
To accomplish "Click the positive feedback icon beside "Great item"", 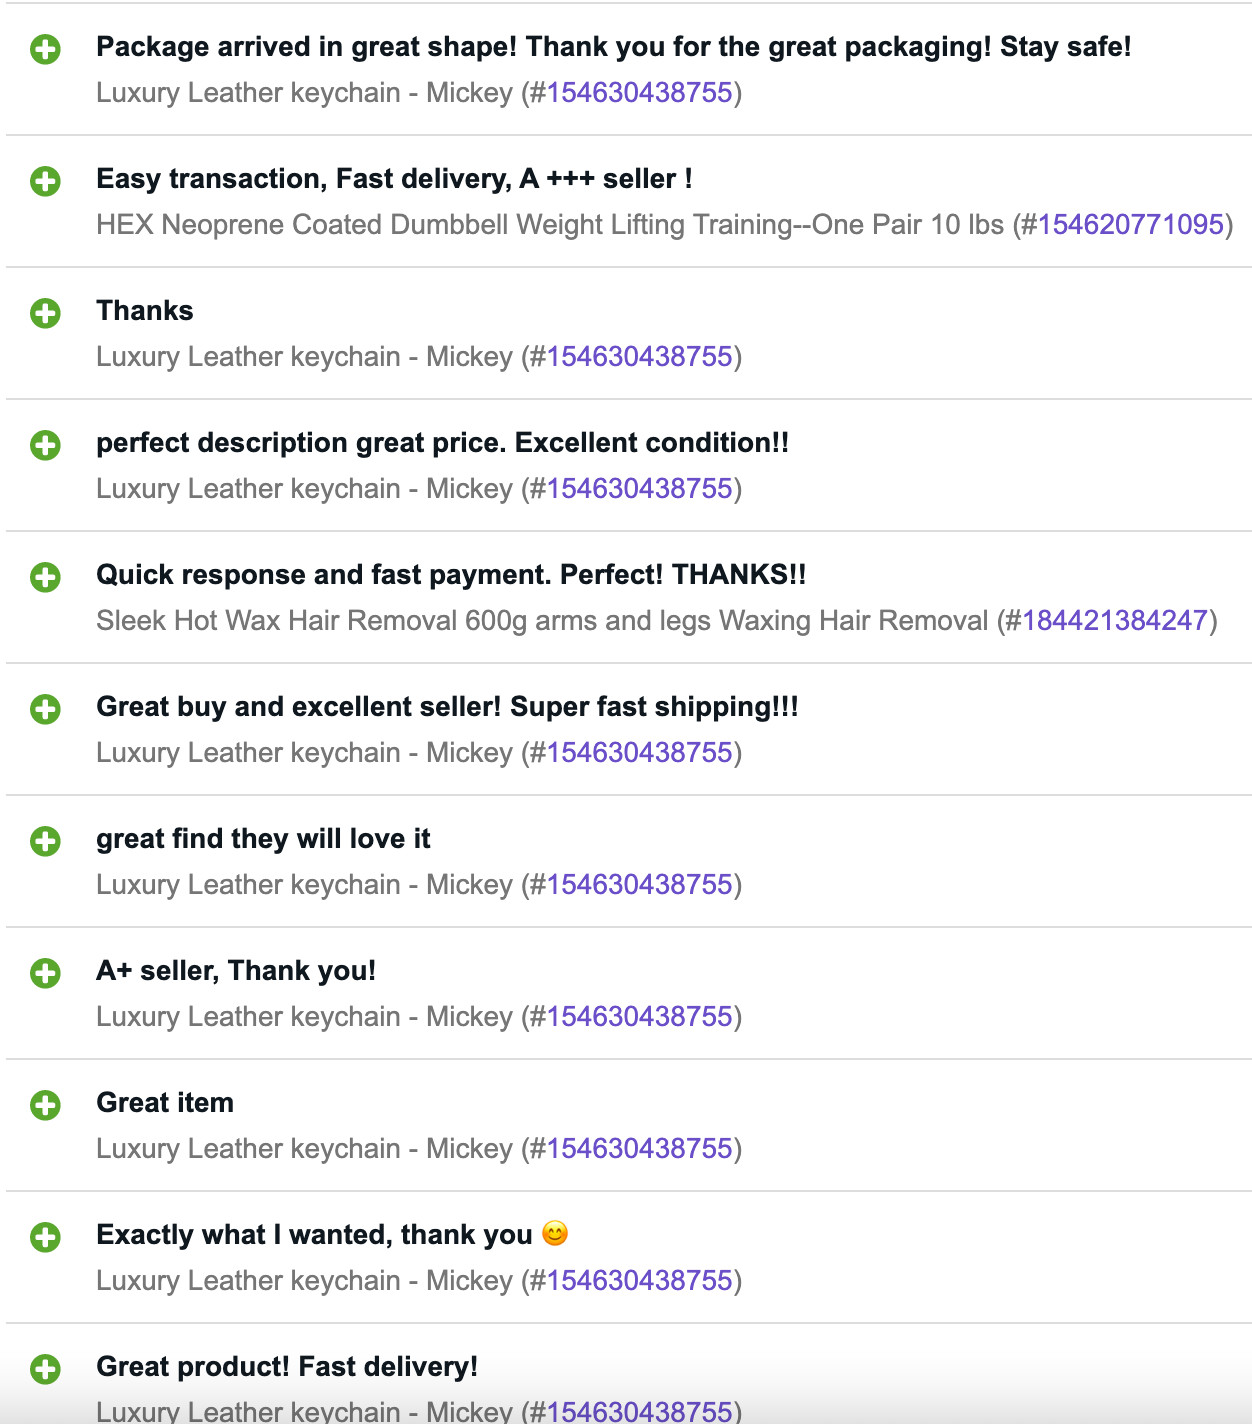I will [45, 1105].
